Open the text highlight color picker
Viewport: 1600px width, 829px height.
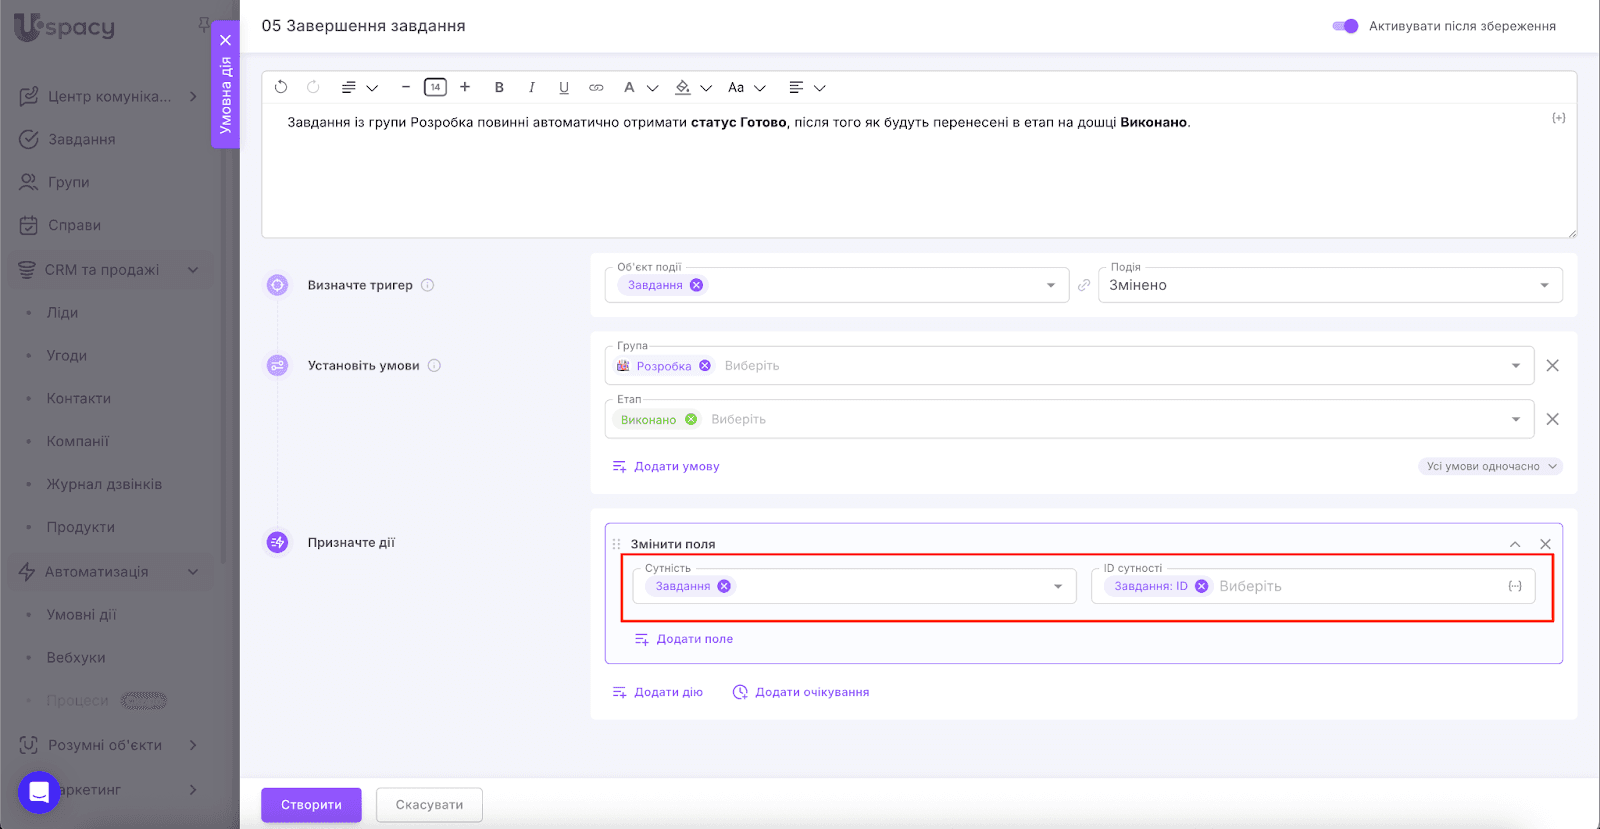[x=683, y=88]
